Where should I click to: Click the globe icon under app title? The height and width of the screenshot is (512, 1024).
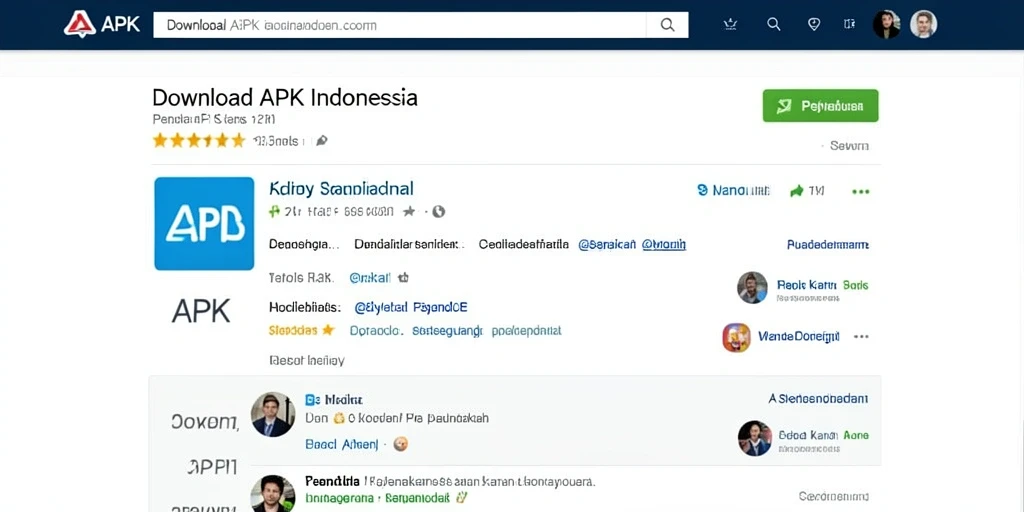pos(439,212)
